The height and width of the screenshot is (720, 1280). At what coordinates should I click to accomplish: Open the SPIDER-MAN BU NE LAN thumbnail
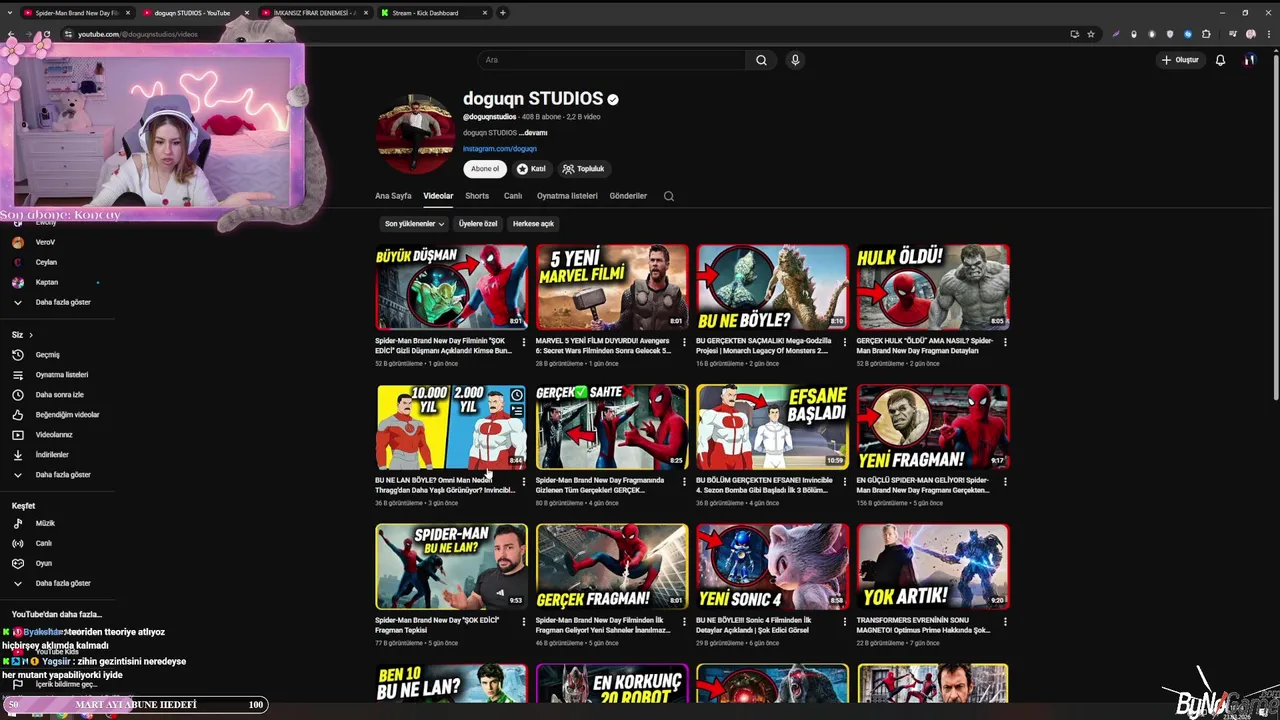pos(451,566)
